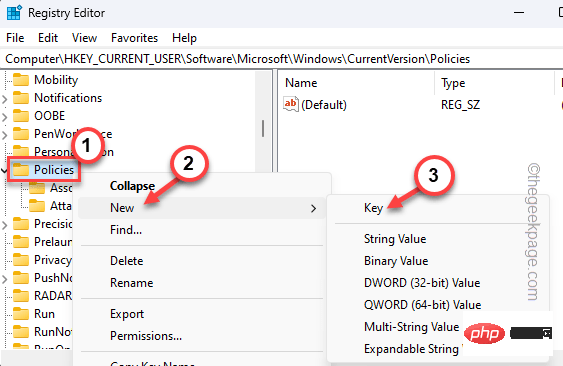Image resolution: width=563 pixels, height=366 pixels.
Task: Expand the OOBE tree node
Action: [5, 117]
